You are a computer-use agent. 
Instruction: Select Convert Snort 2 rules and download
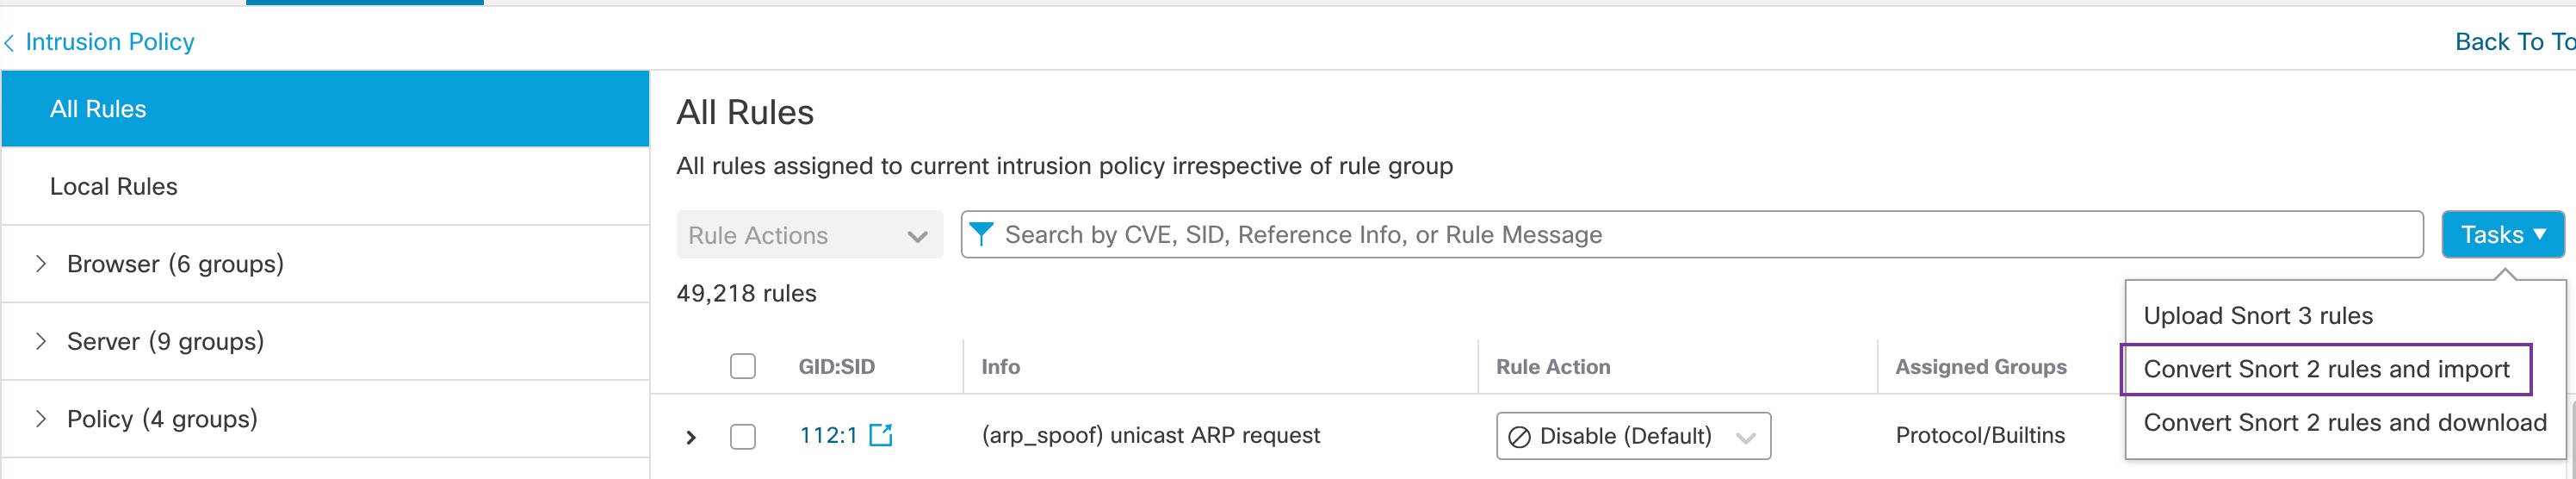2344,423
